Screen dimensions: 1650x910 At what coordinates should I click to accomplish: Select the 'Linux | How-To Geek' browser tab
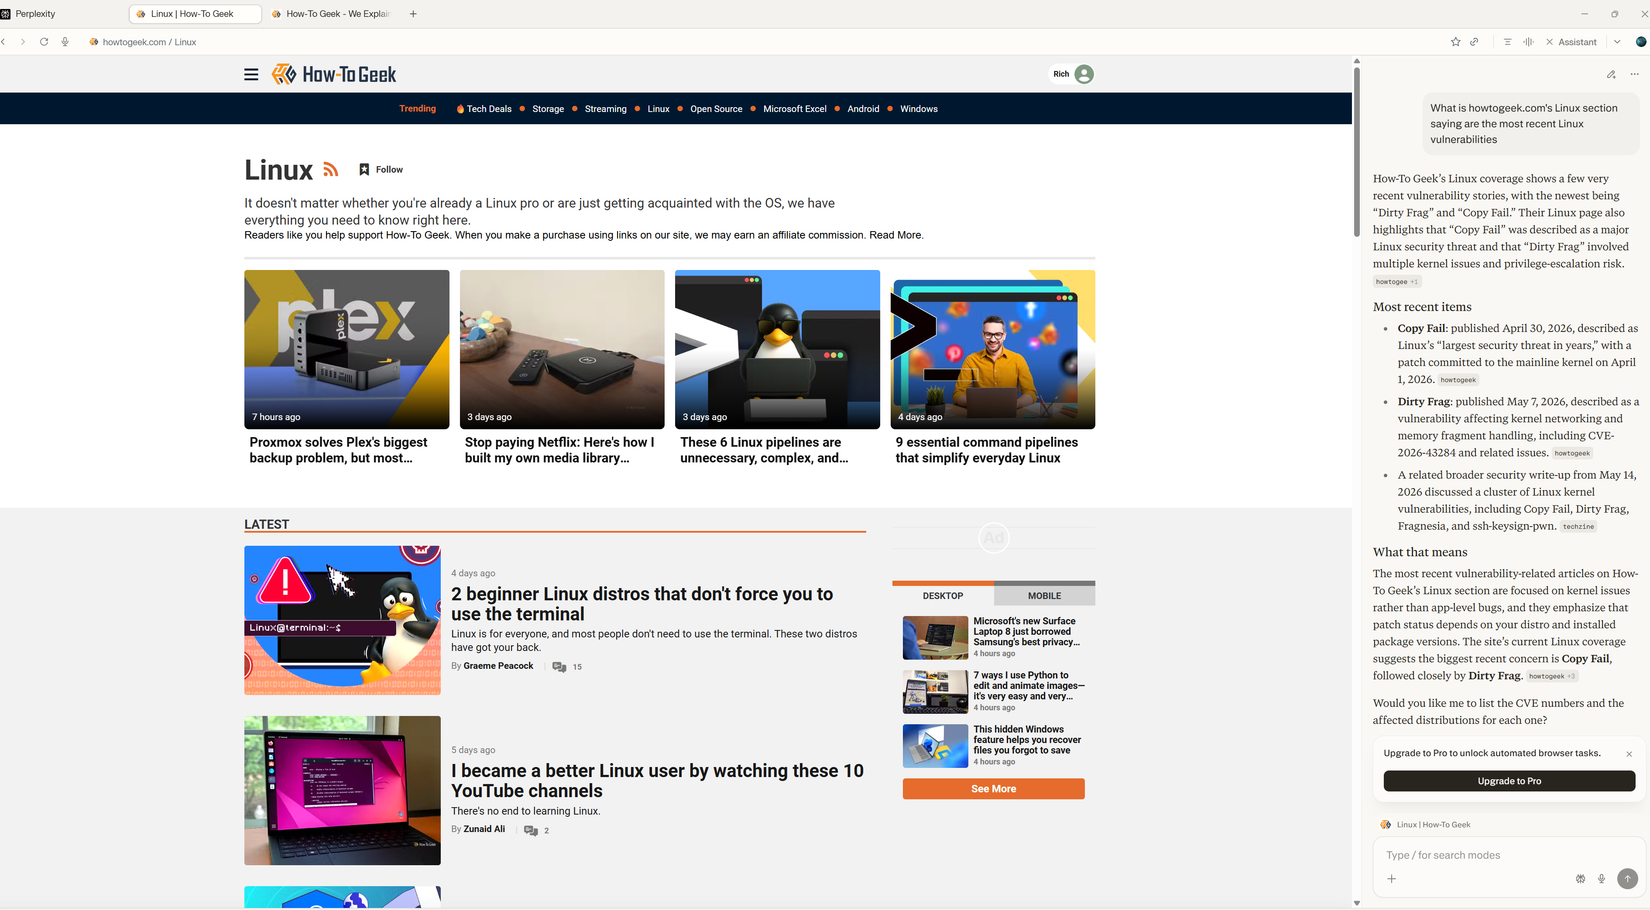coord(195,14)
